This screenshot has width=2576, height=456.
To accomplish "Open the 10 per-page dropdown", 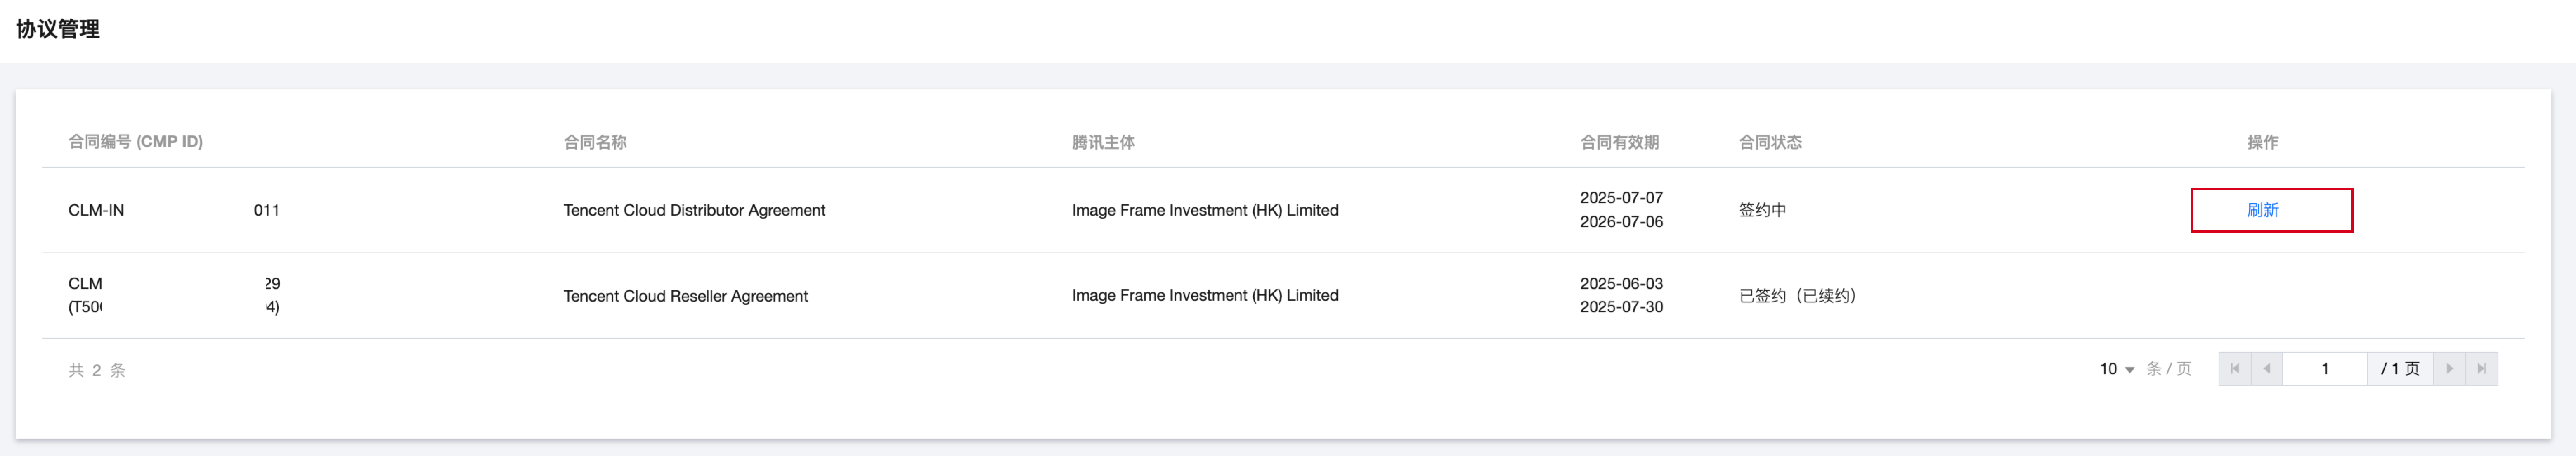I will pos(2117,369).
